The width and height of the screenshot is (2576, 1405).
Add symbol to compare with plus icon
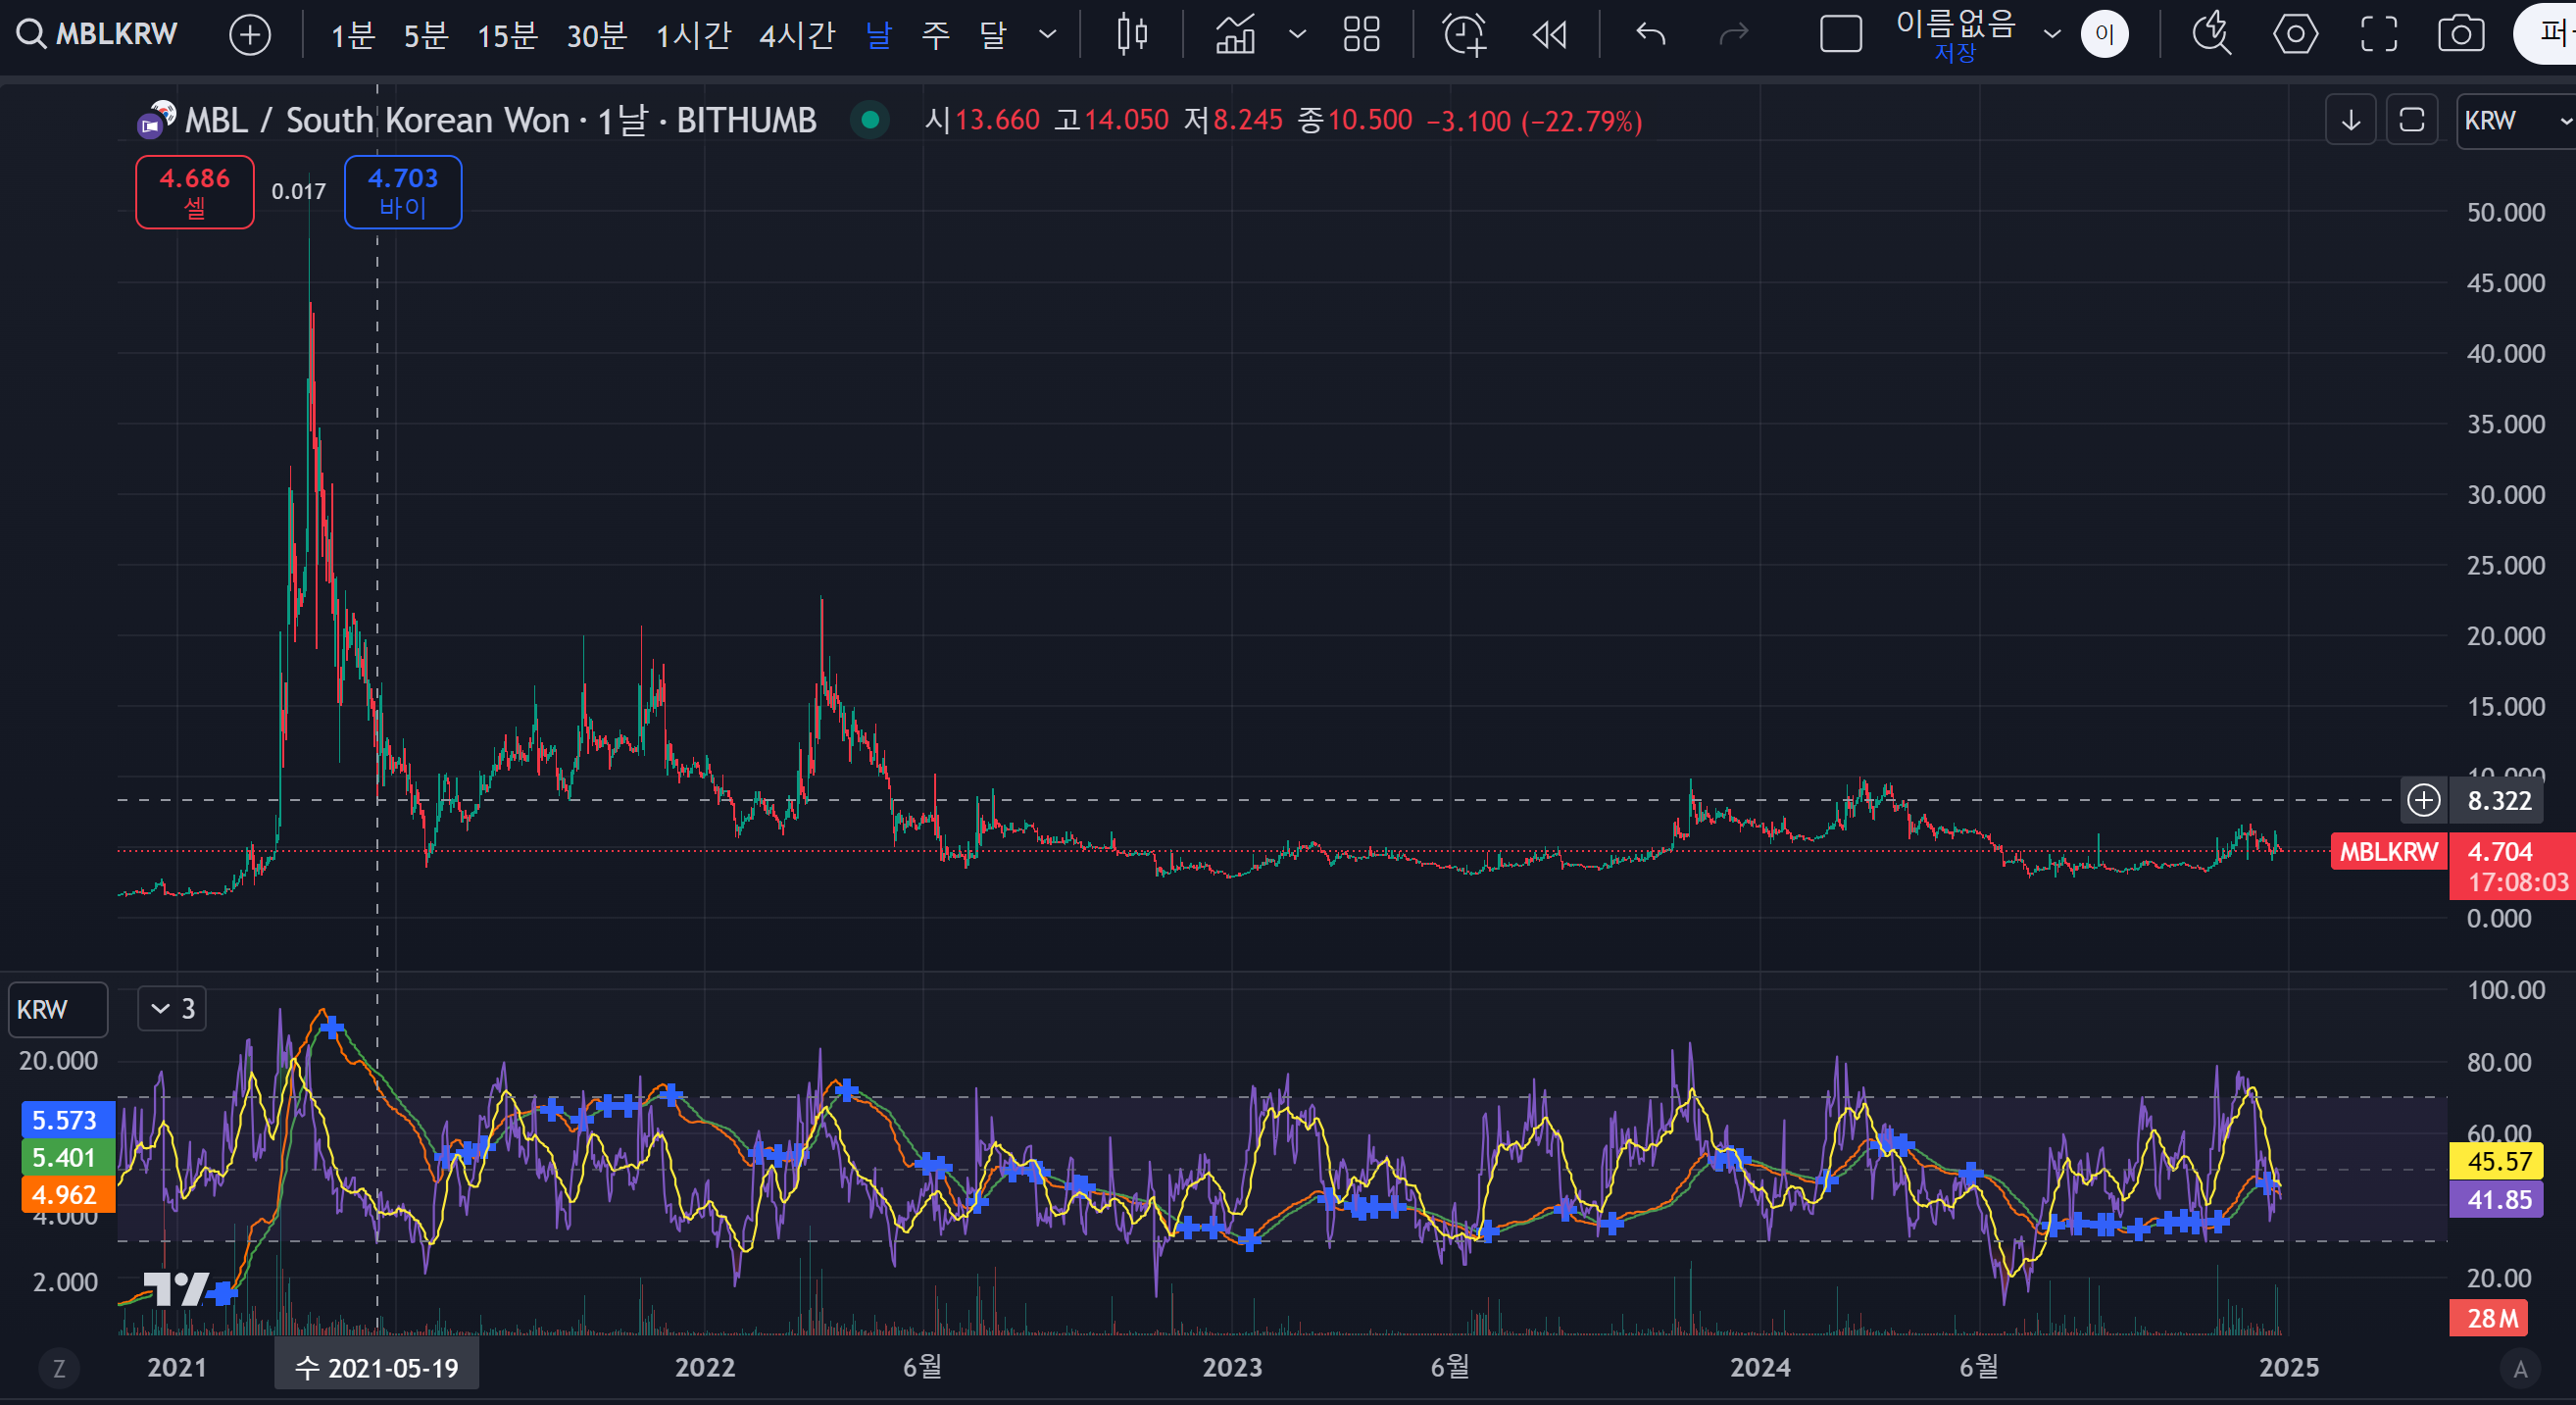250,35
